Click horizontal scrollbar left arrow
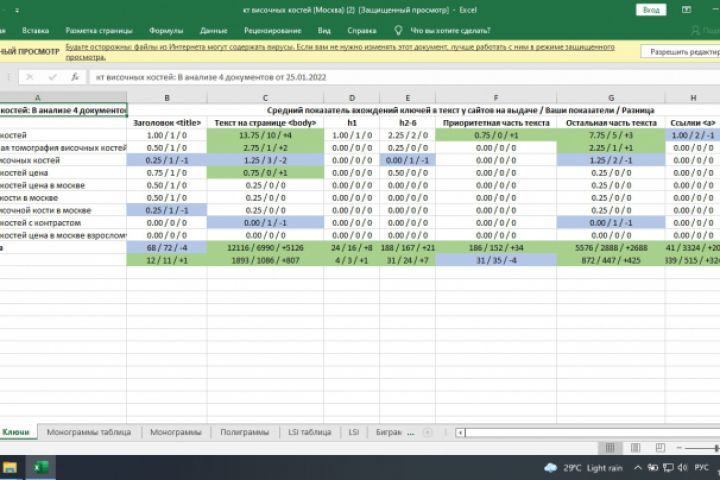This screenshot has width=720, height=480. click(x=460, y=433)
